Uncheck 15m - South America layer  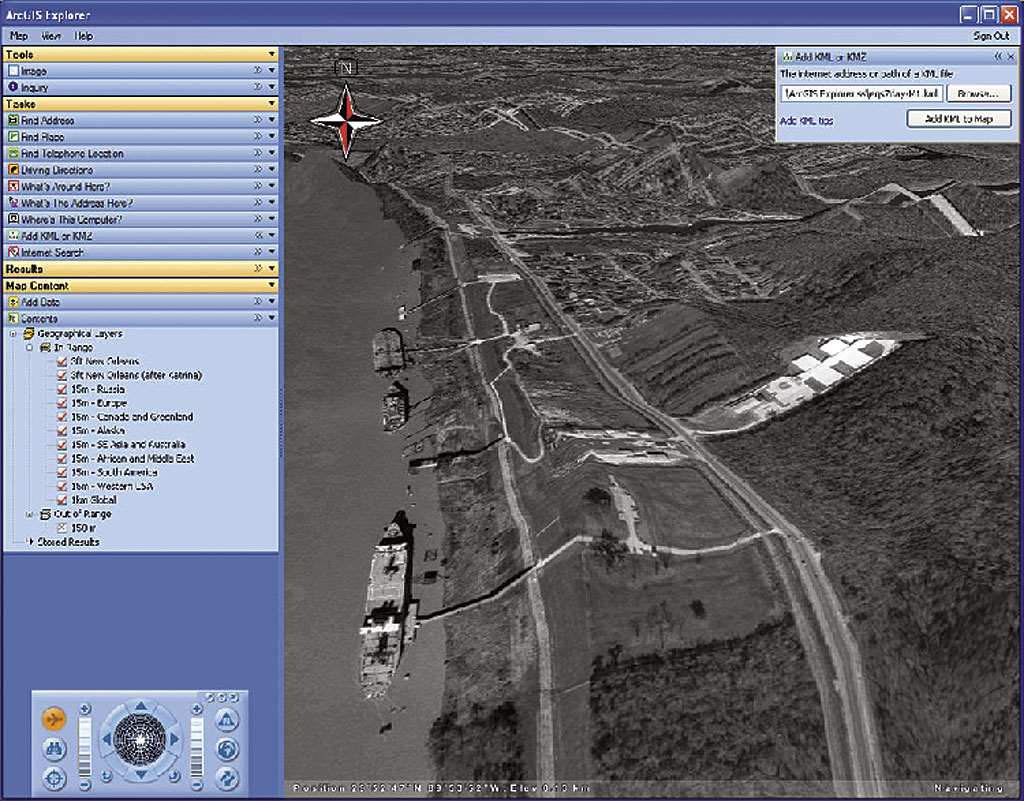pos(62,472)
